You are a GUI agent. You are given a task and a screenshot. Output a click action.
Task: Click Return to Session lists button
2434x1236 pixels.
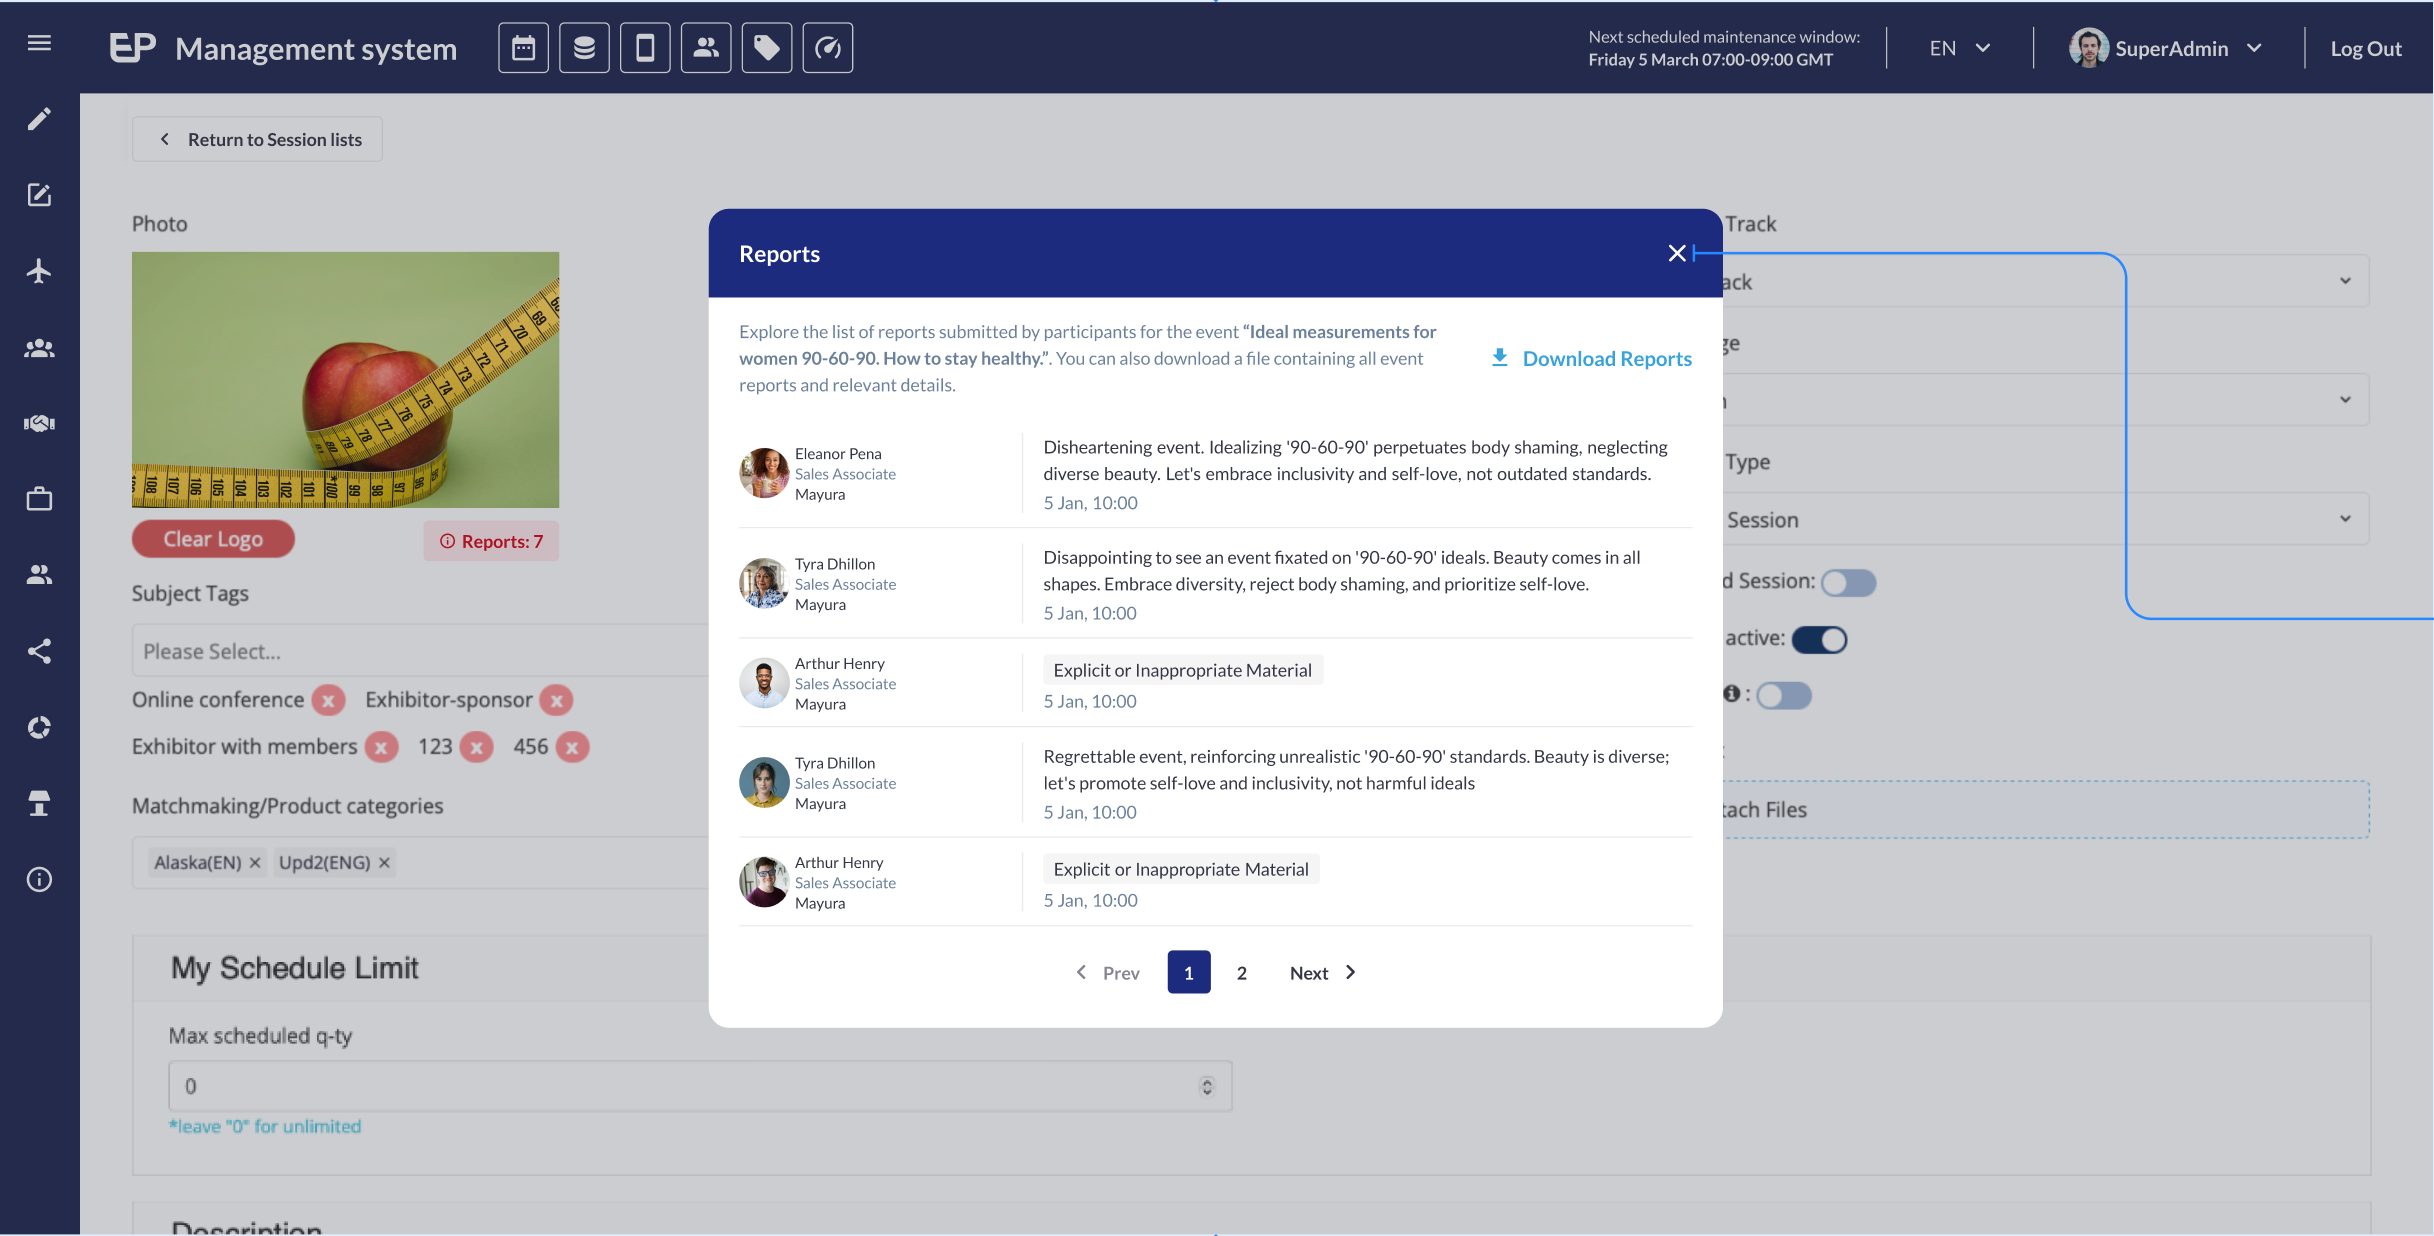[257, 139]
